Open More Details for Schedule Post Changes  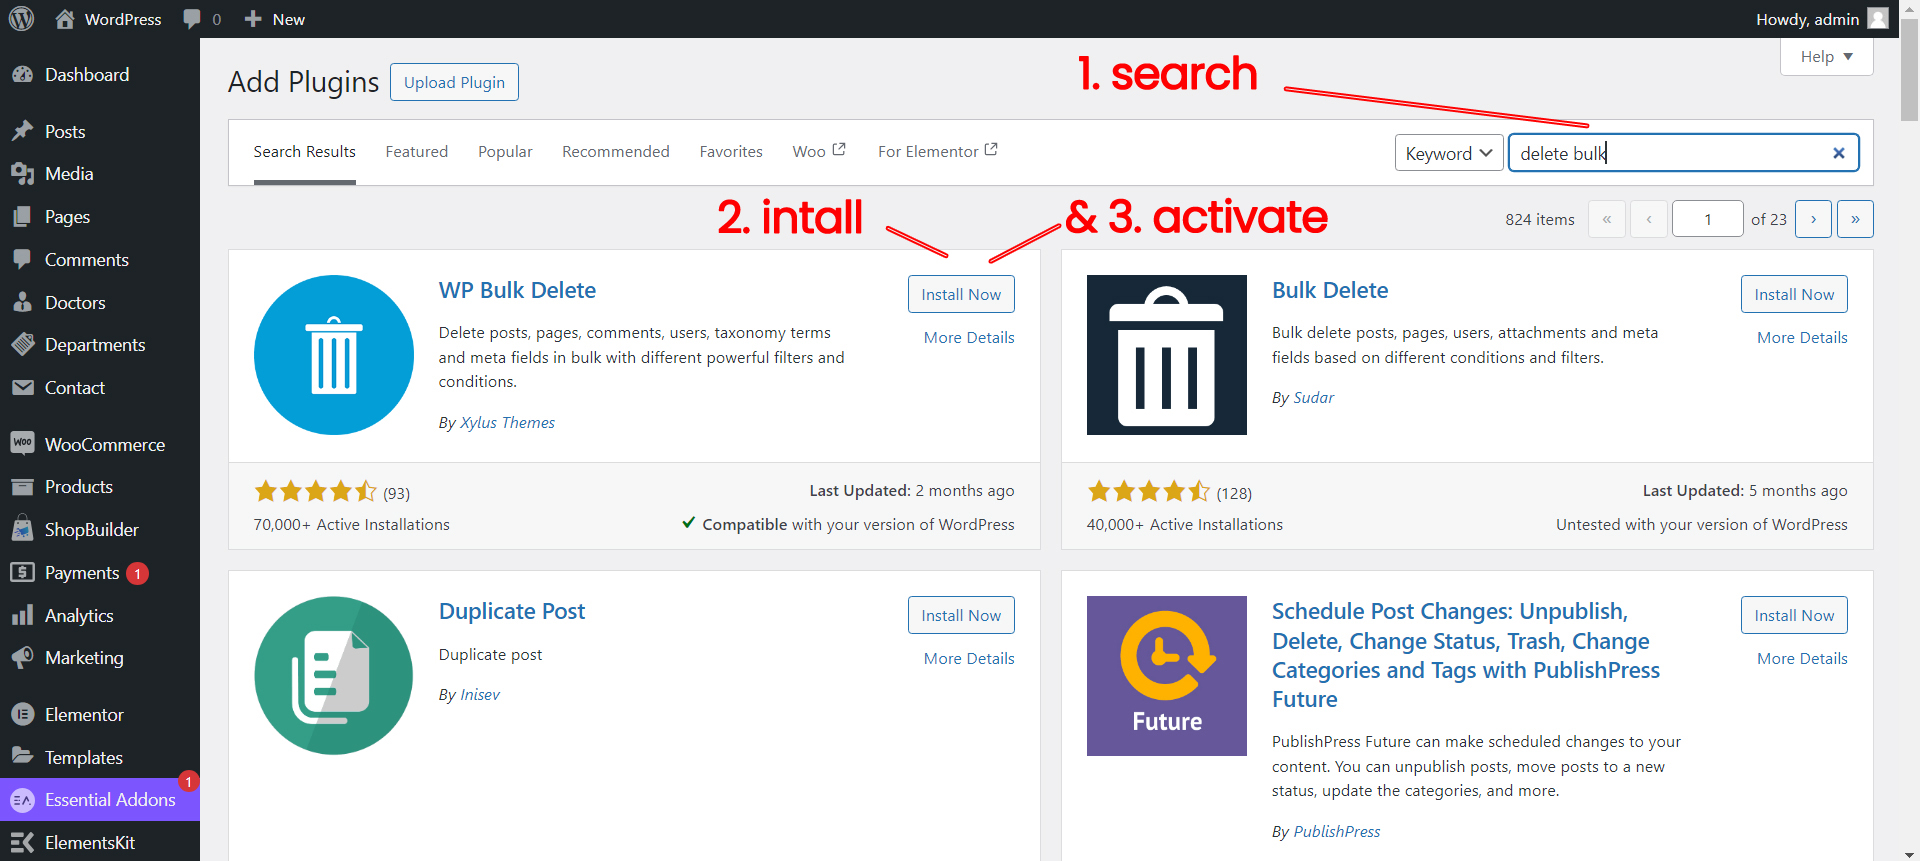1802,659
